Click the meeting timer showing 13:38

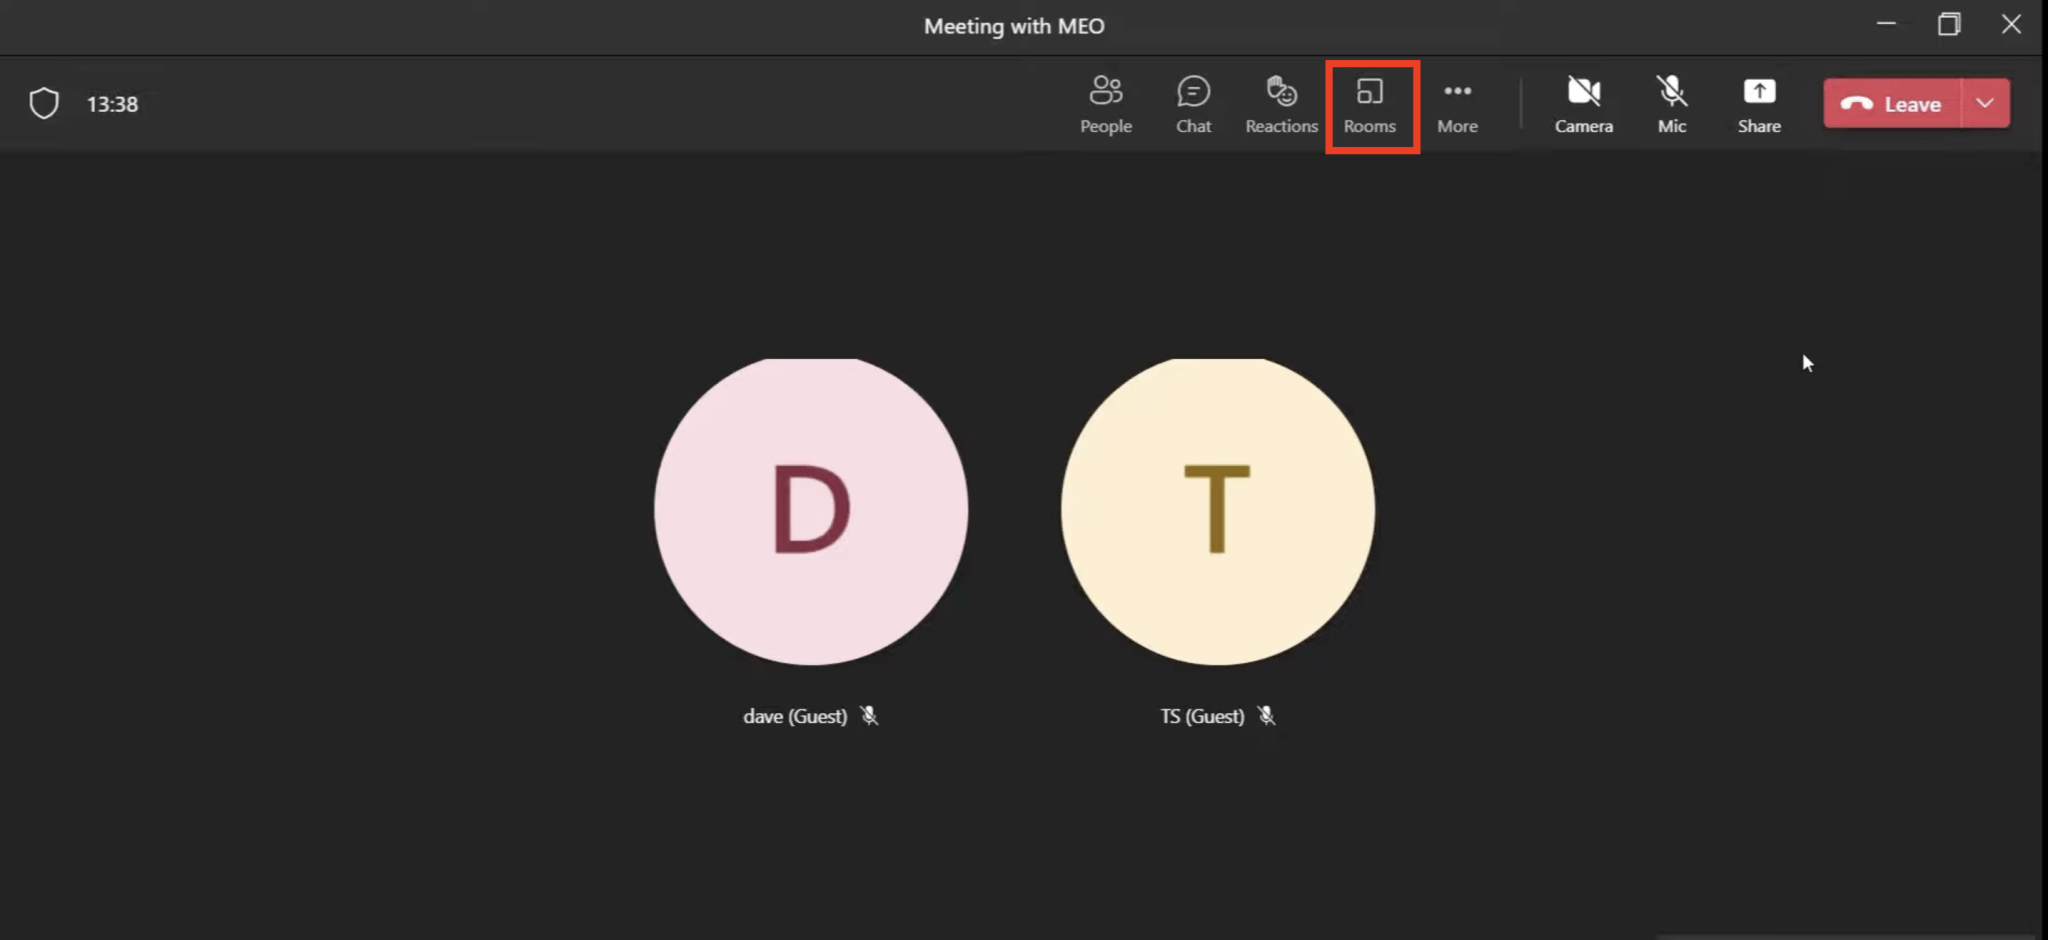tap(112, 103)
